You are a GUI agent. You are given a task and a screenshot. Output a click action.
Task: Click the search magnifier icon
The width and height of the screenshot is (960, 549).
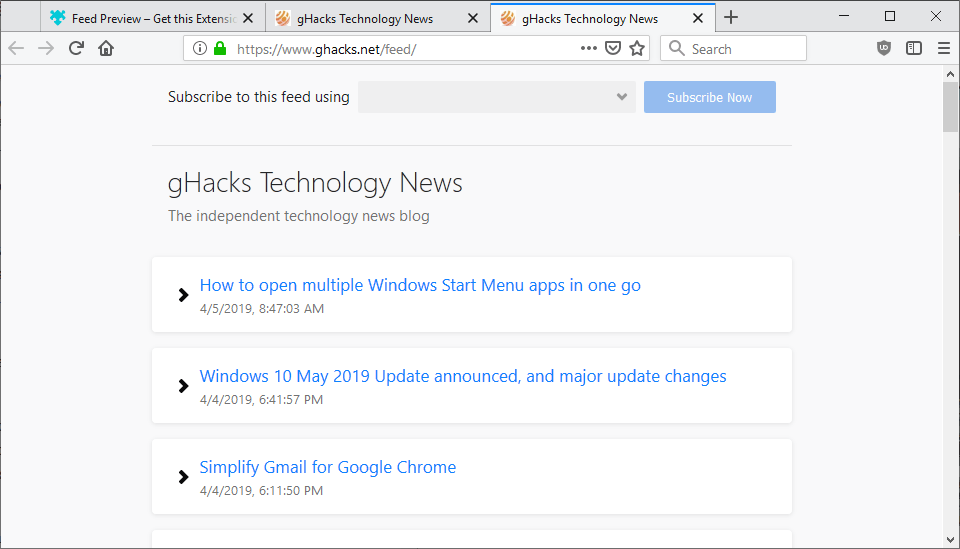click(x=677, y=48)
